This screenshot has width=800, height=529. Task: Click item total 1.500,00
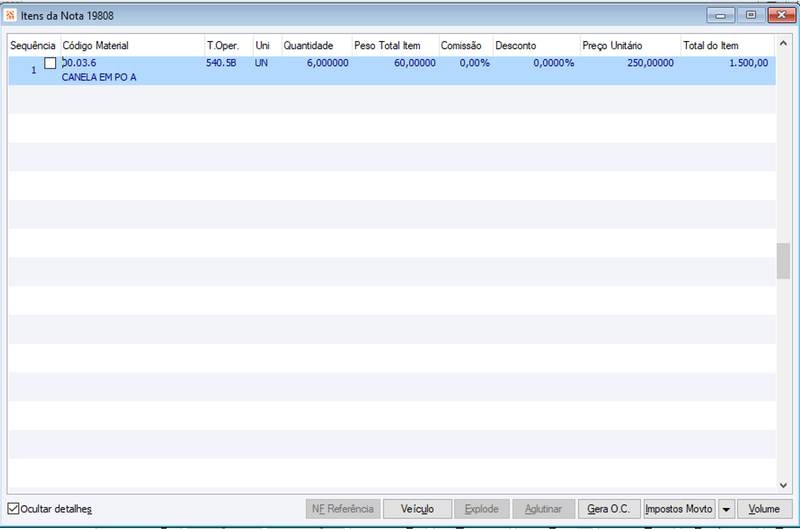[748, 63]
